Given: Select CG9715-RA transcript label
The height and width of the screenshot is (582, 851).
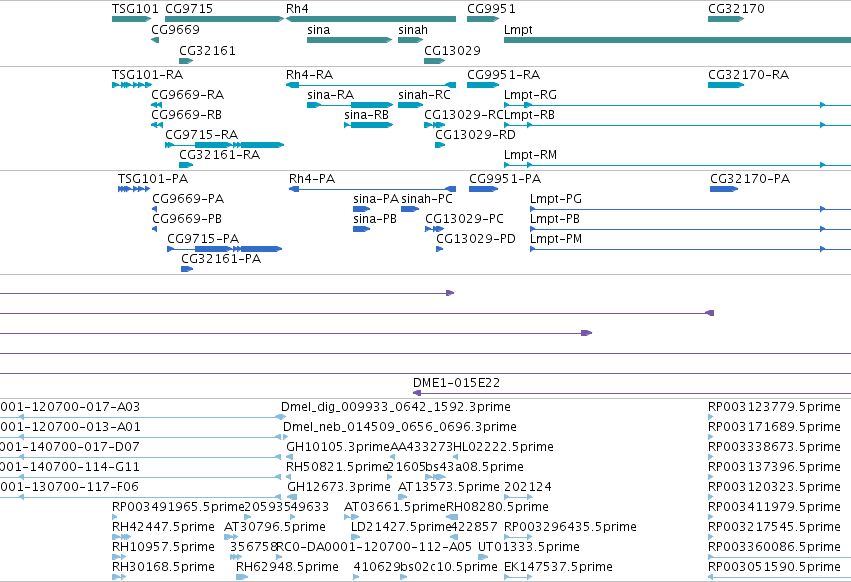Looking at the screenshot, I should pyautogui.click(x=201, y=135).
